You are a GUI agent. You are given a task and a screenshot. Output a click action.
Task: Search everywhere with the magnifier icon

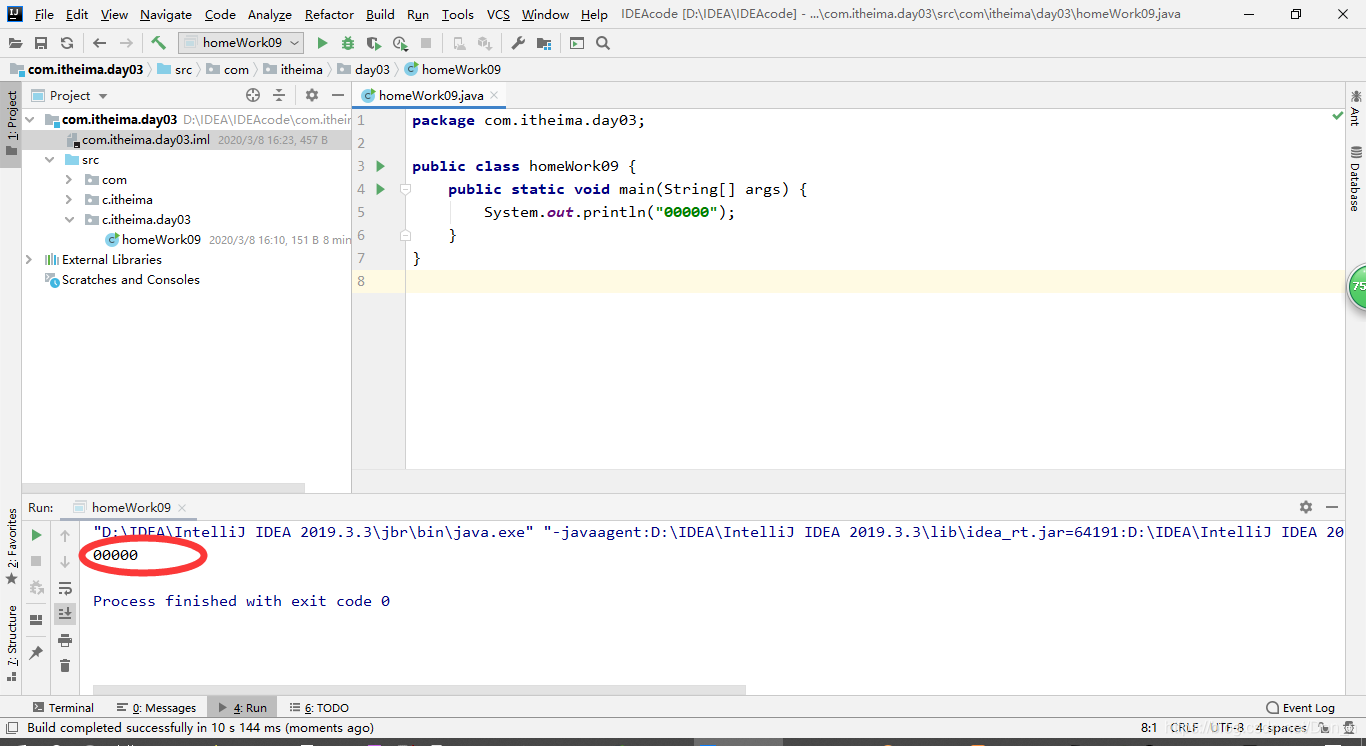coord(603,43)
